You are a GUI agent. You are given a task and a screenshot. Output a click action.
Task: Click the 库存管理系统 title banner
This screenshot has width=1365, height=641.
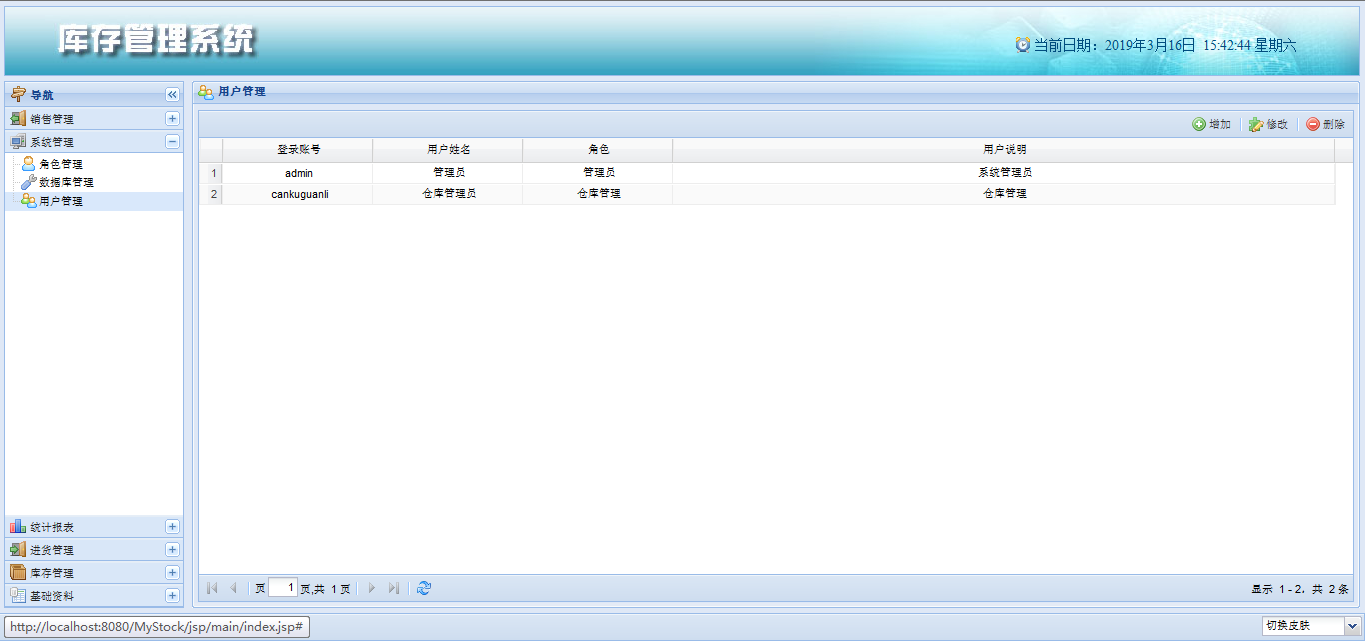tap(156, 40)
